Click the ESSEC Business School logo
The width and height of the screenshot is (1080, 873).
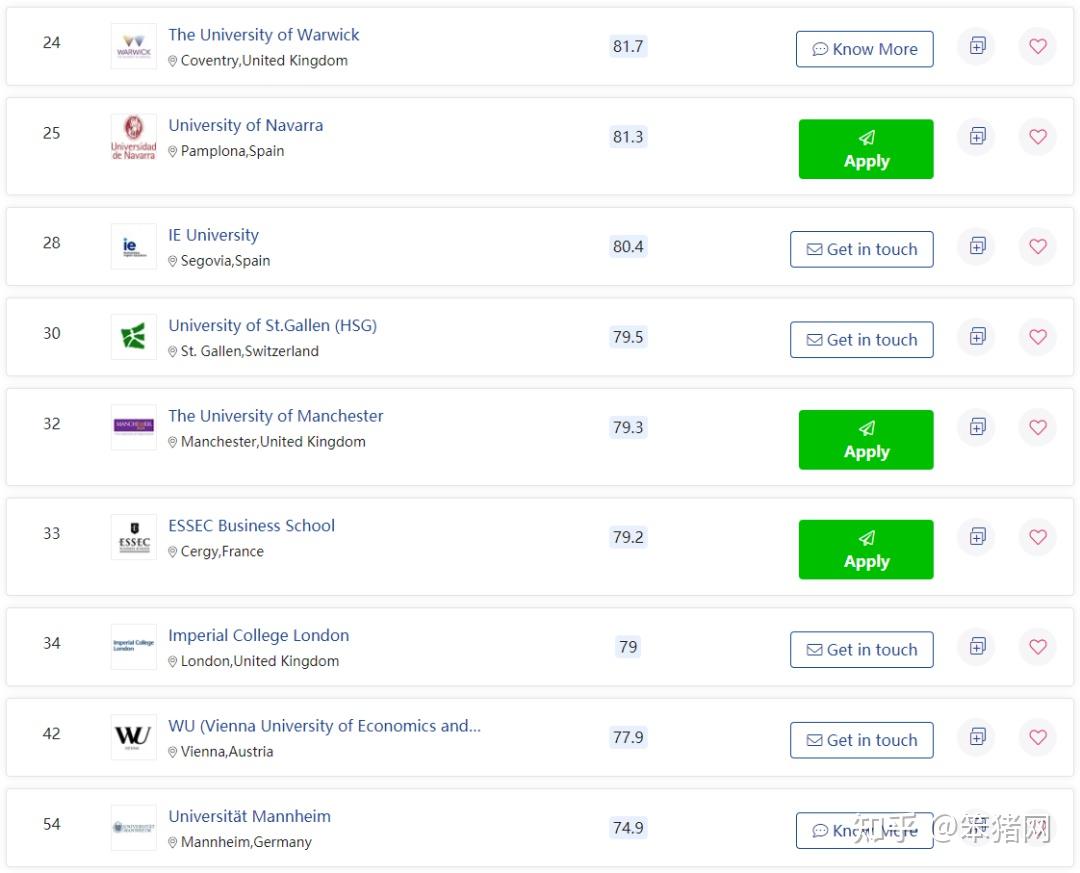click(x=133, y=537)
